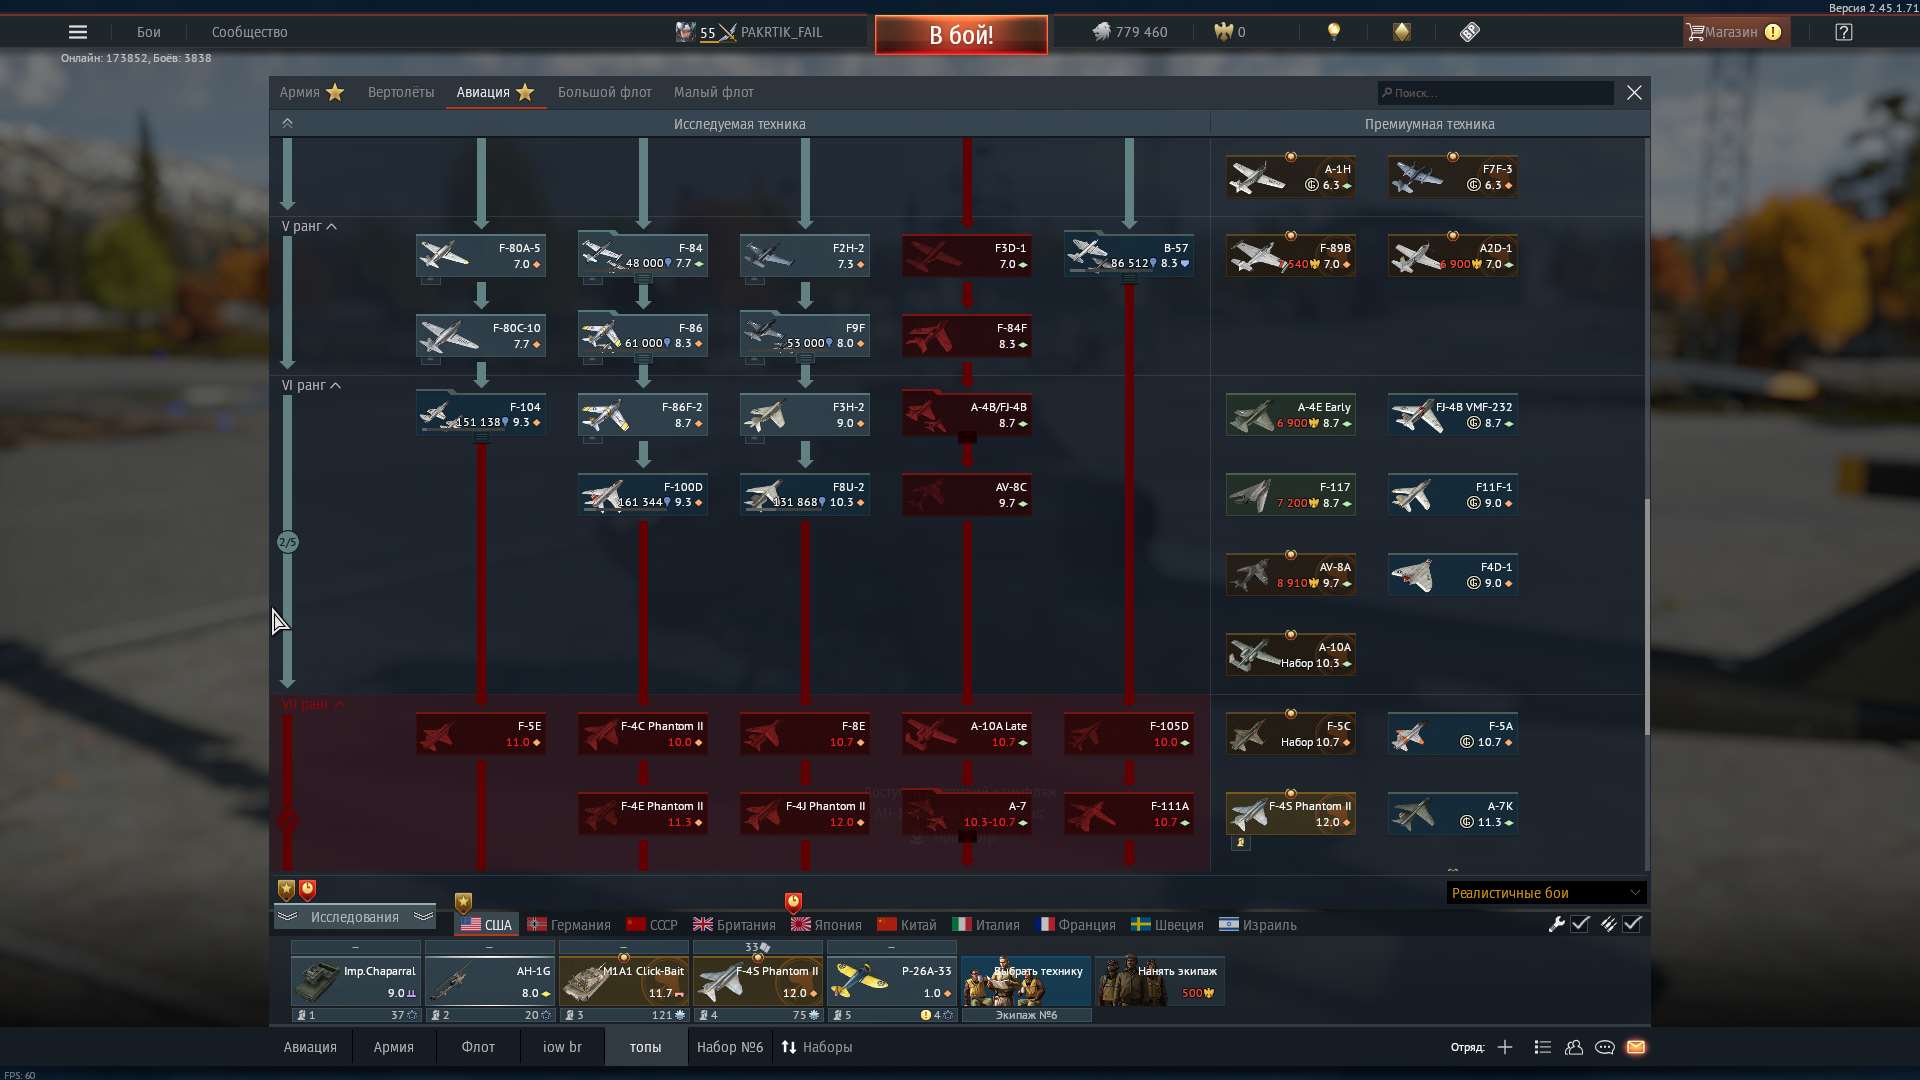The height and width of the screenshot is (1080, 1920).
Task: Click the 2/5 rank progress marker
Action: point(287,542)
